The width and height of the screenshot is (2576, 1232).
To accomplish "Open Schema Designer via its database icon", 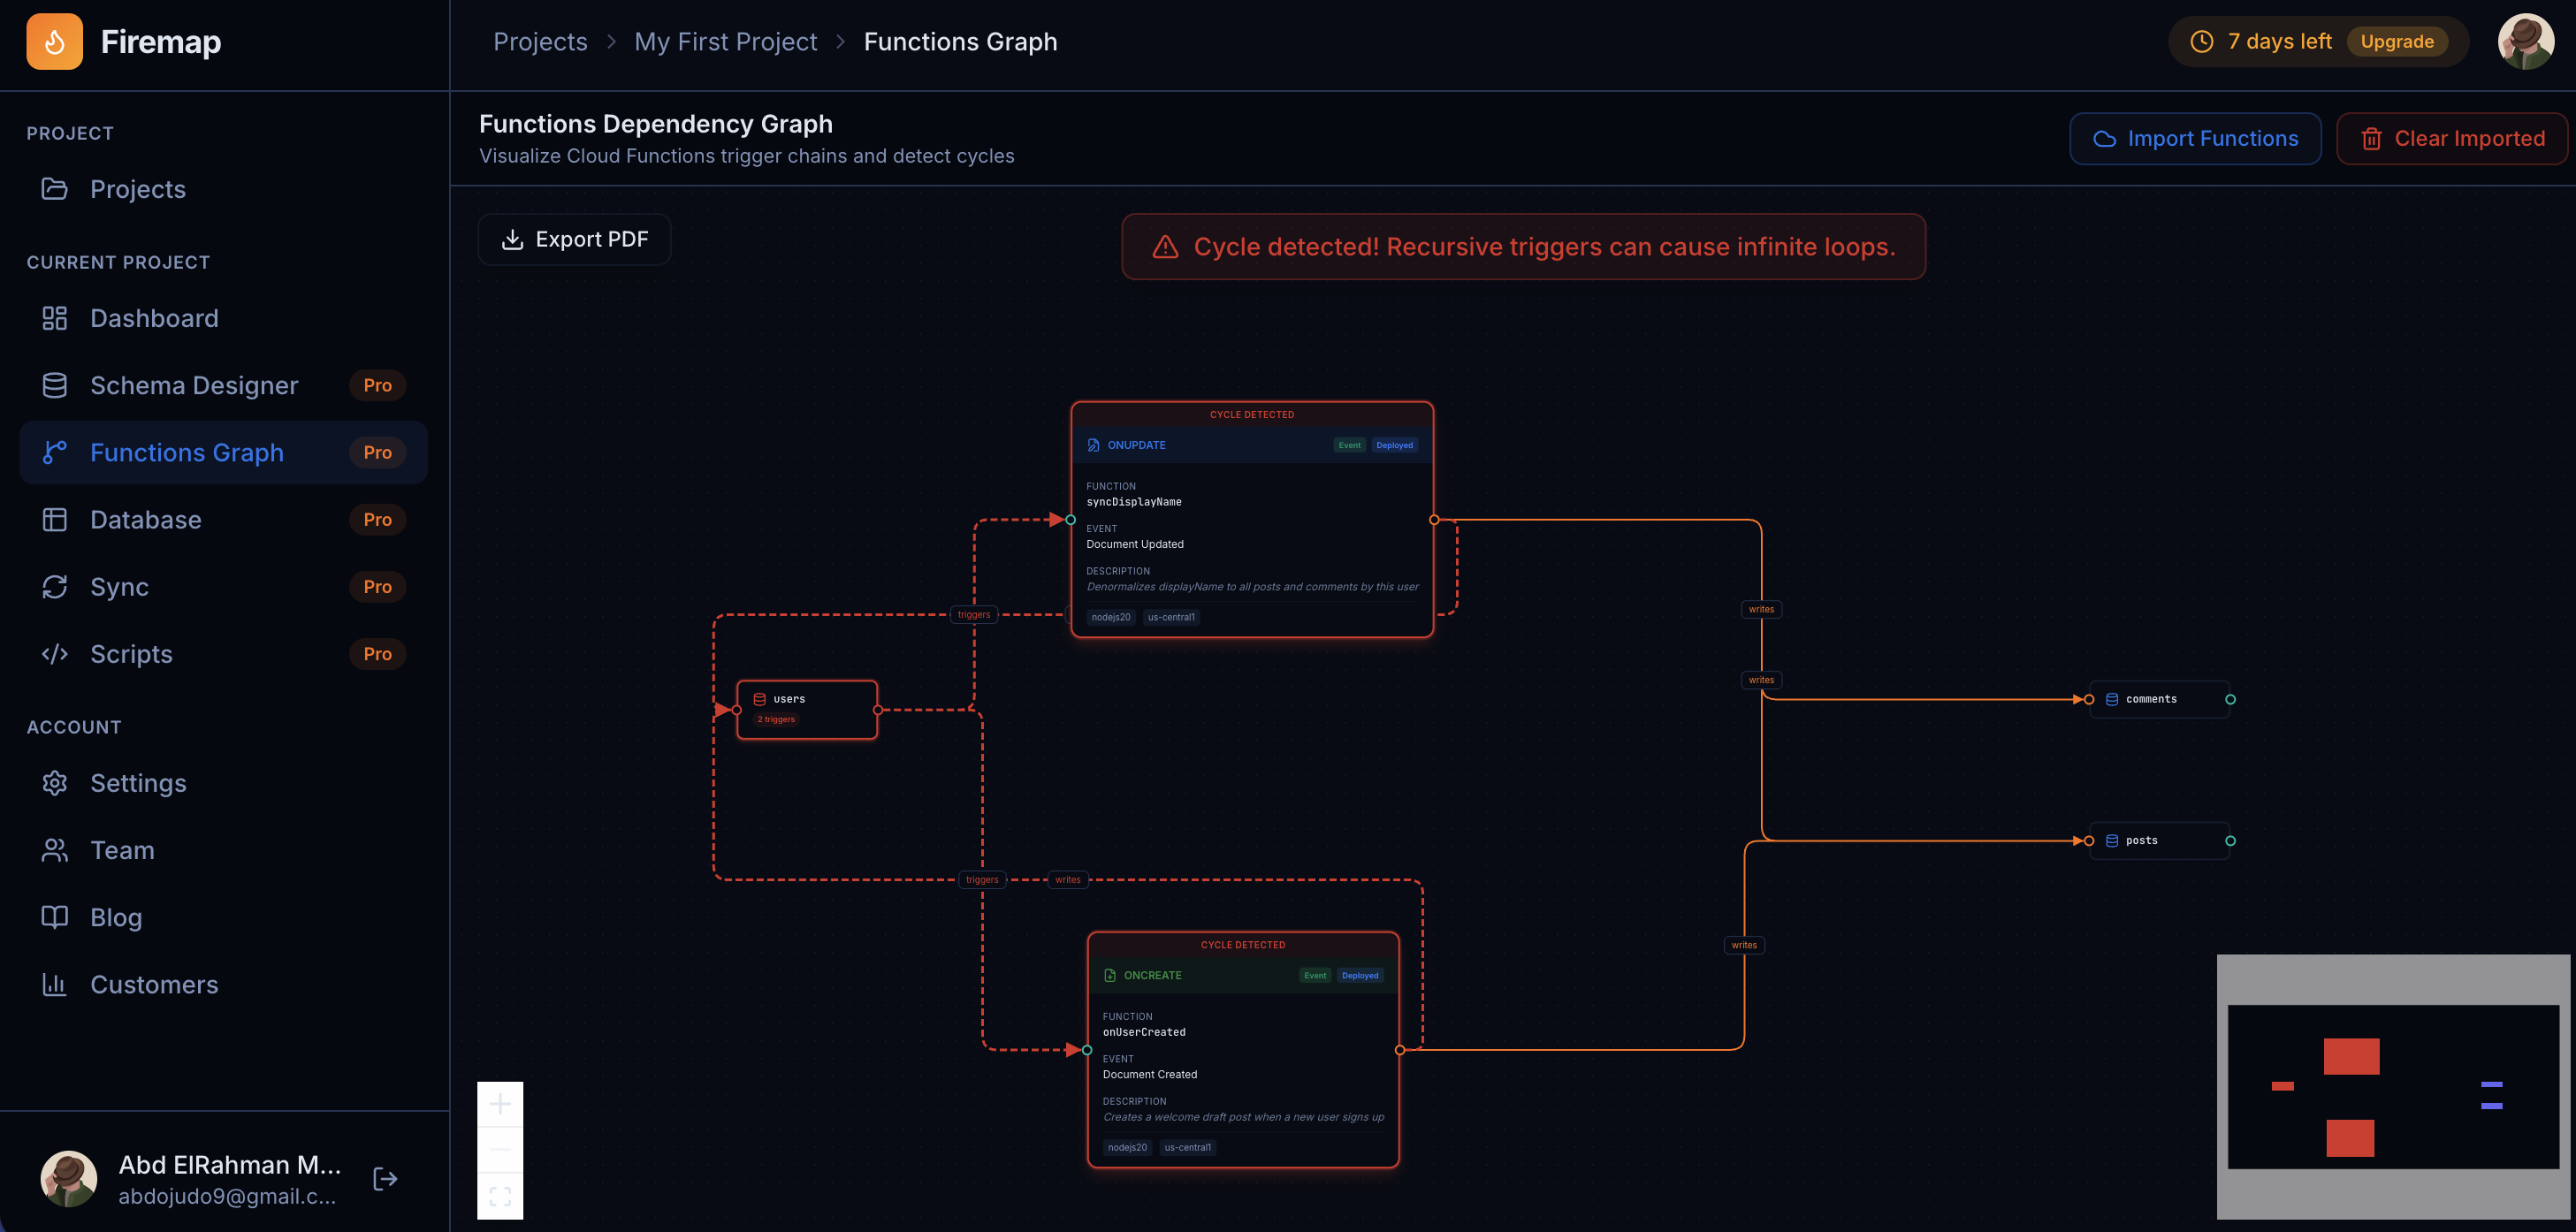I will tap(55, 385).
